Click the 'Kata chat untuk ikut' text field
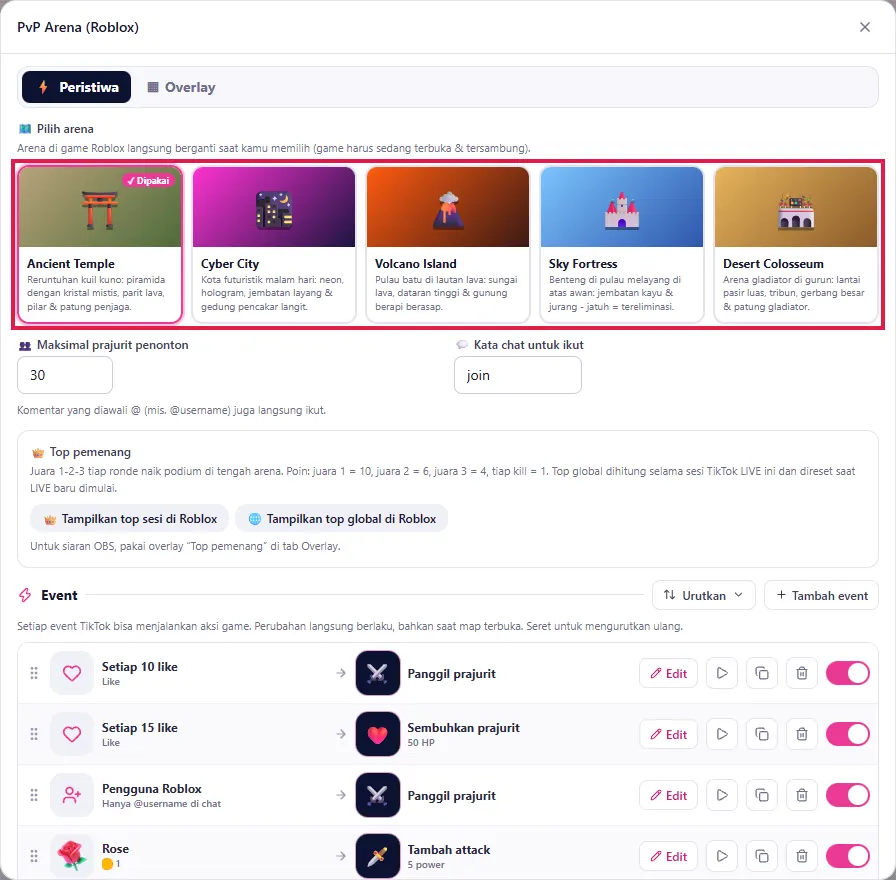This screenshot has width=896, height=880. click(x=518, y=375)
